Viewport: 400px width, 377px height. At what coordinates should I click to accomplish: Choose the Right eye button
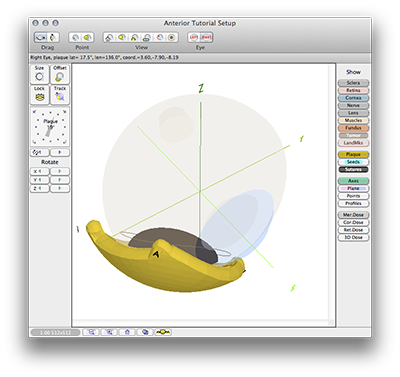[x=206, y=37]
